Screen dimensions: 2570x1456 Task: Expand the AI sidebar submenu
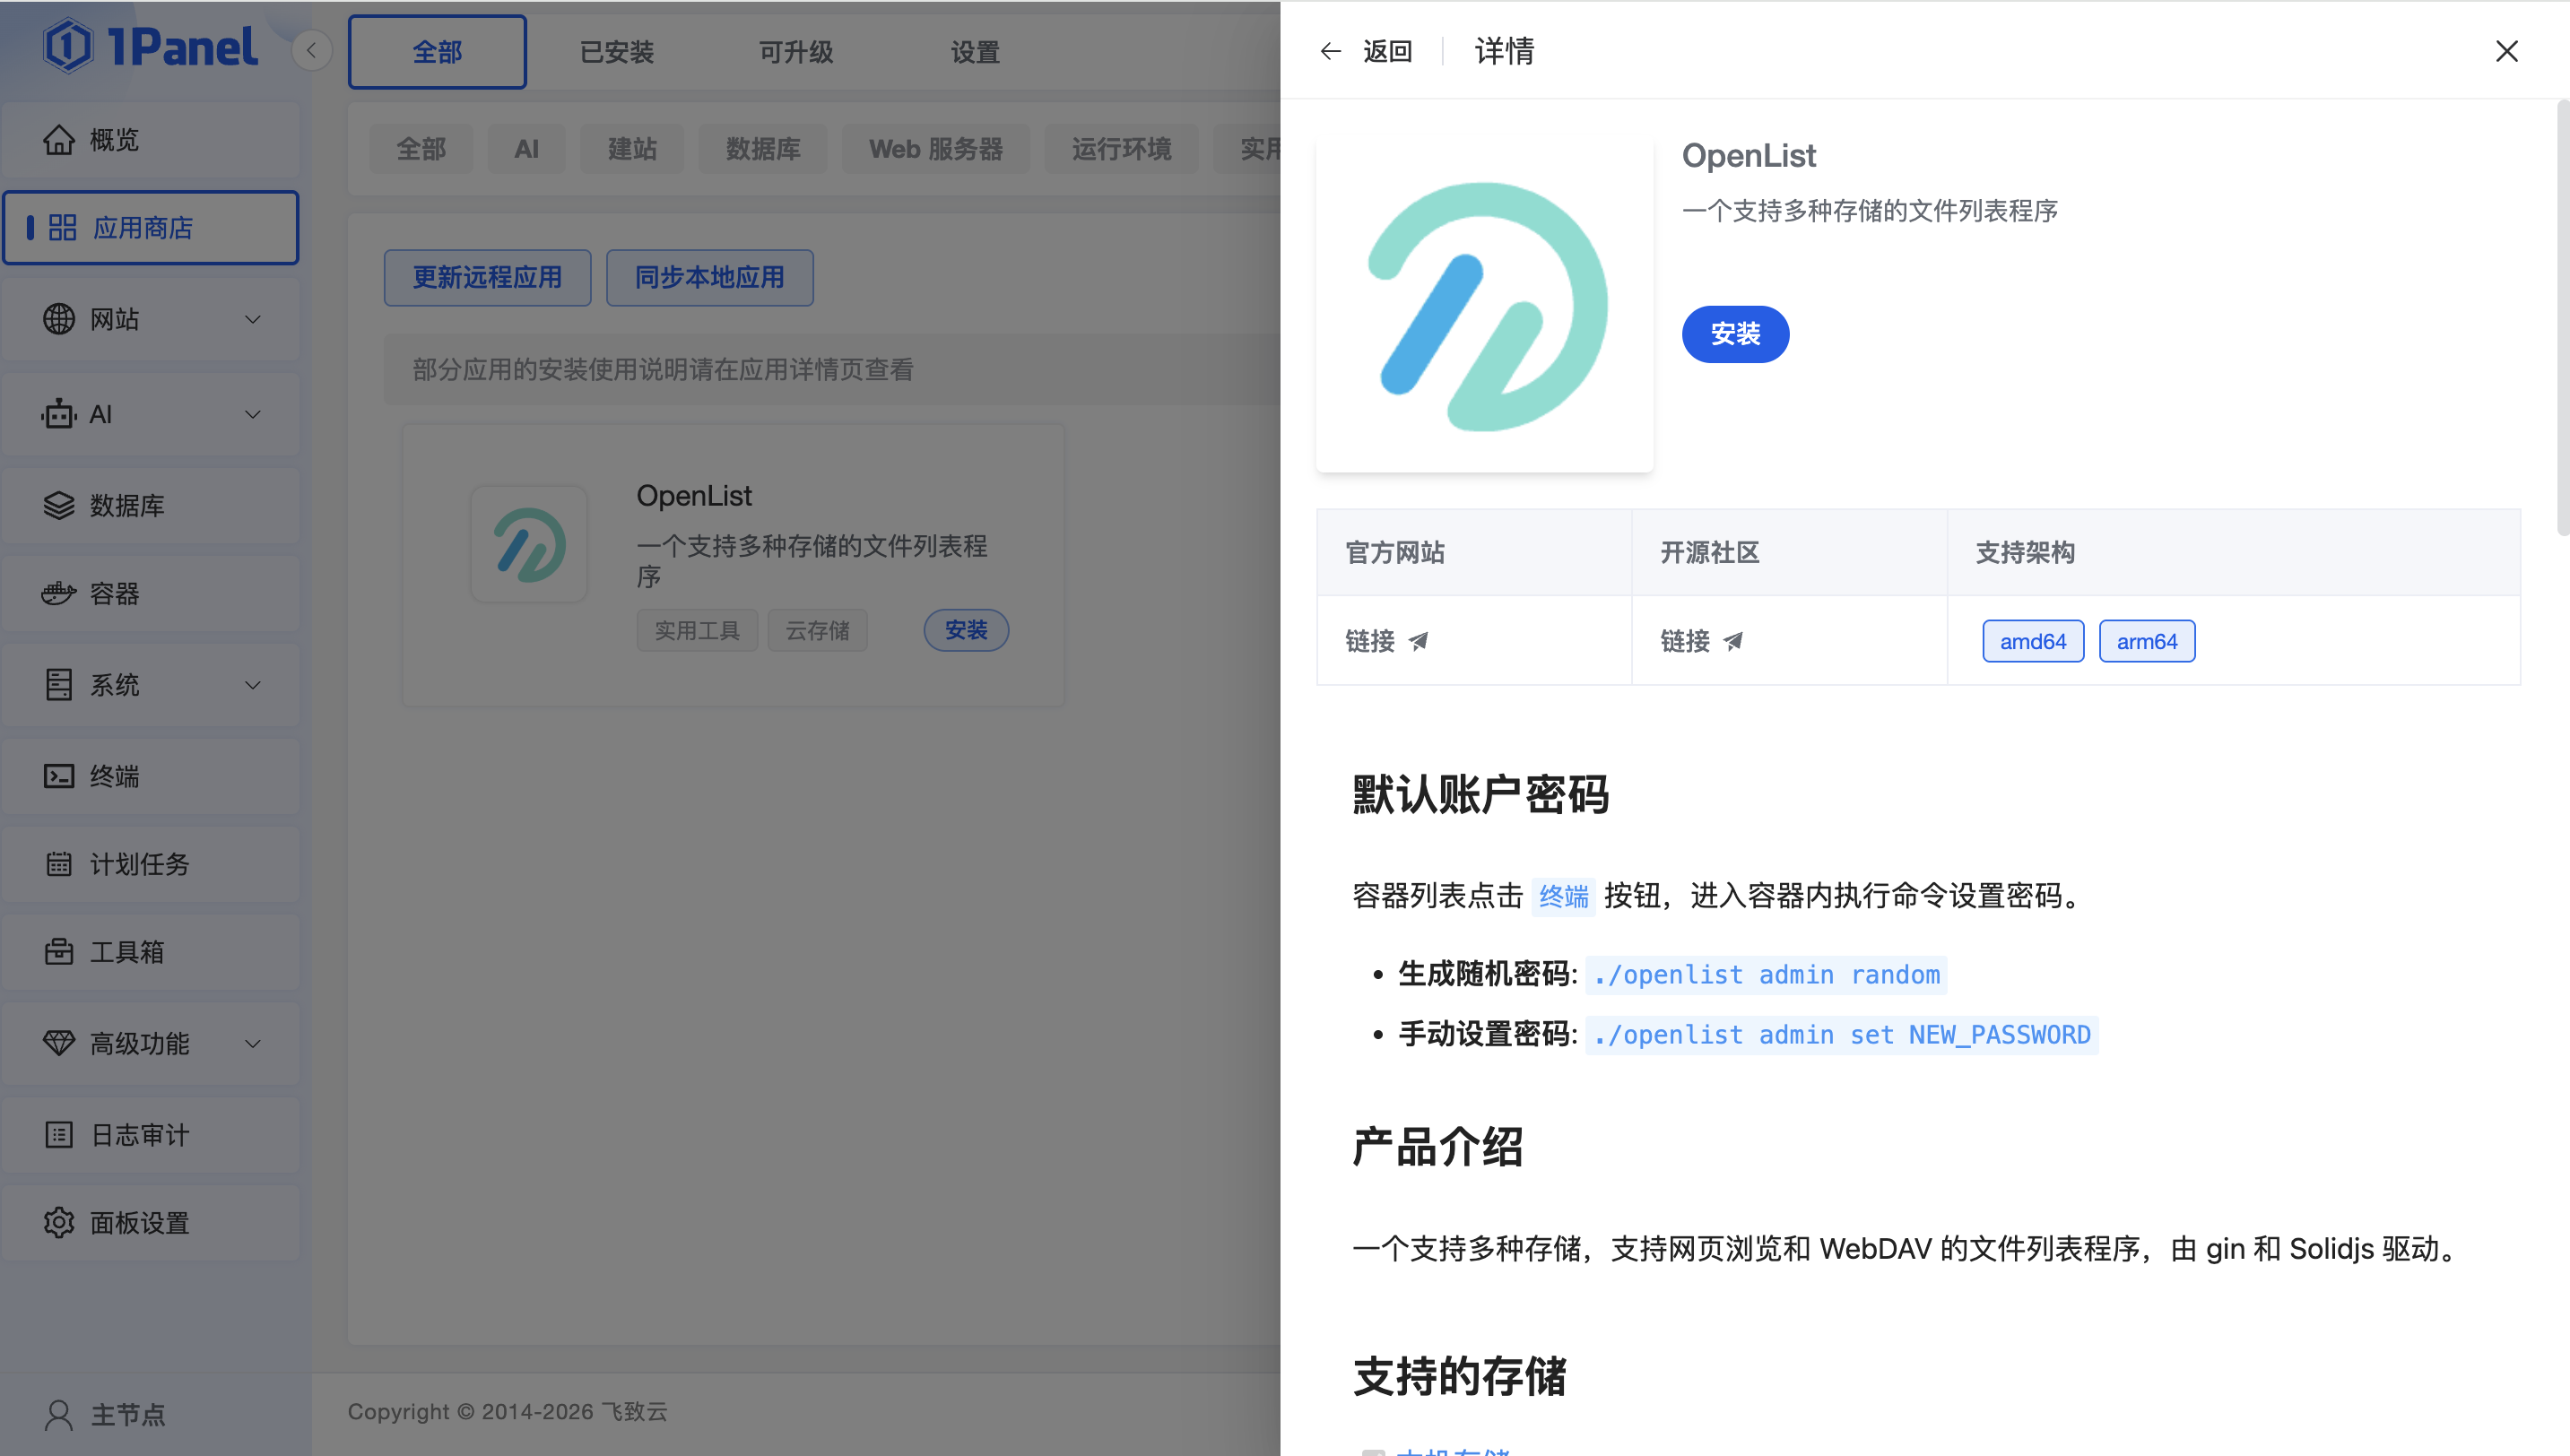tap(253, 414)
